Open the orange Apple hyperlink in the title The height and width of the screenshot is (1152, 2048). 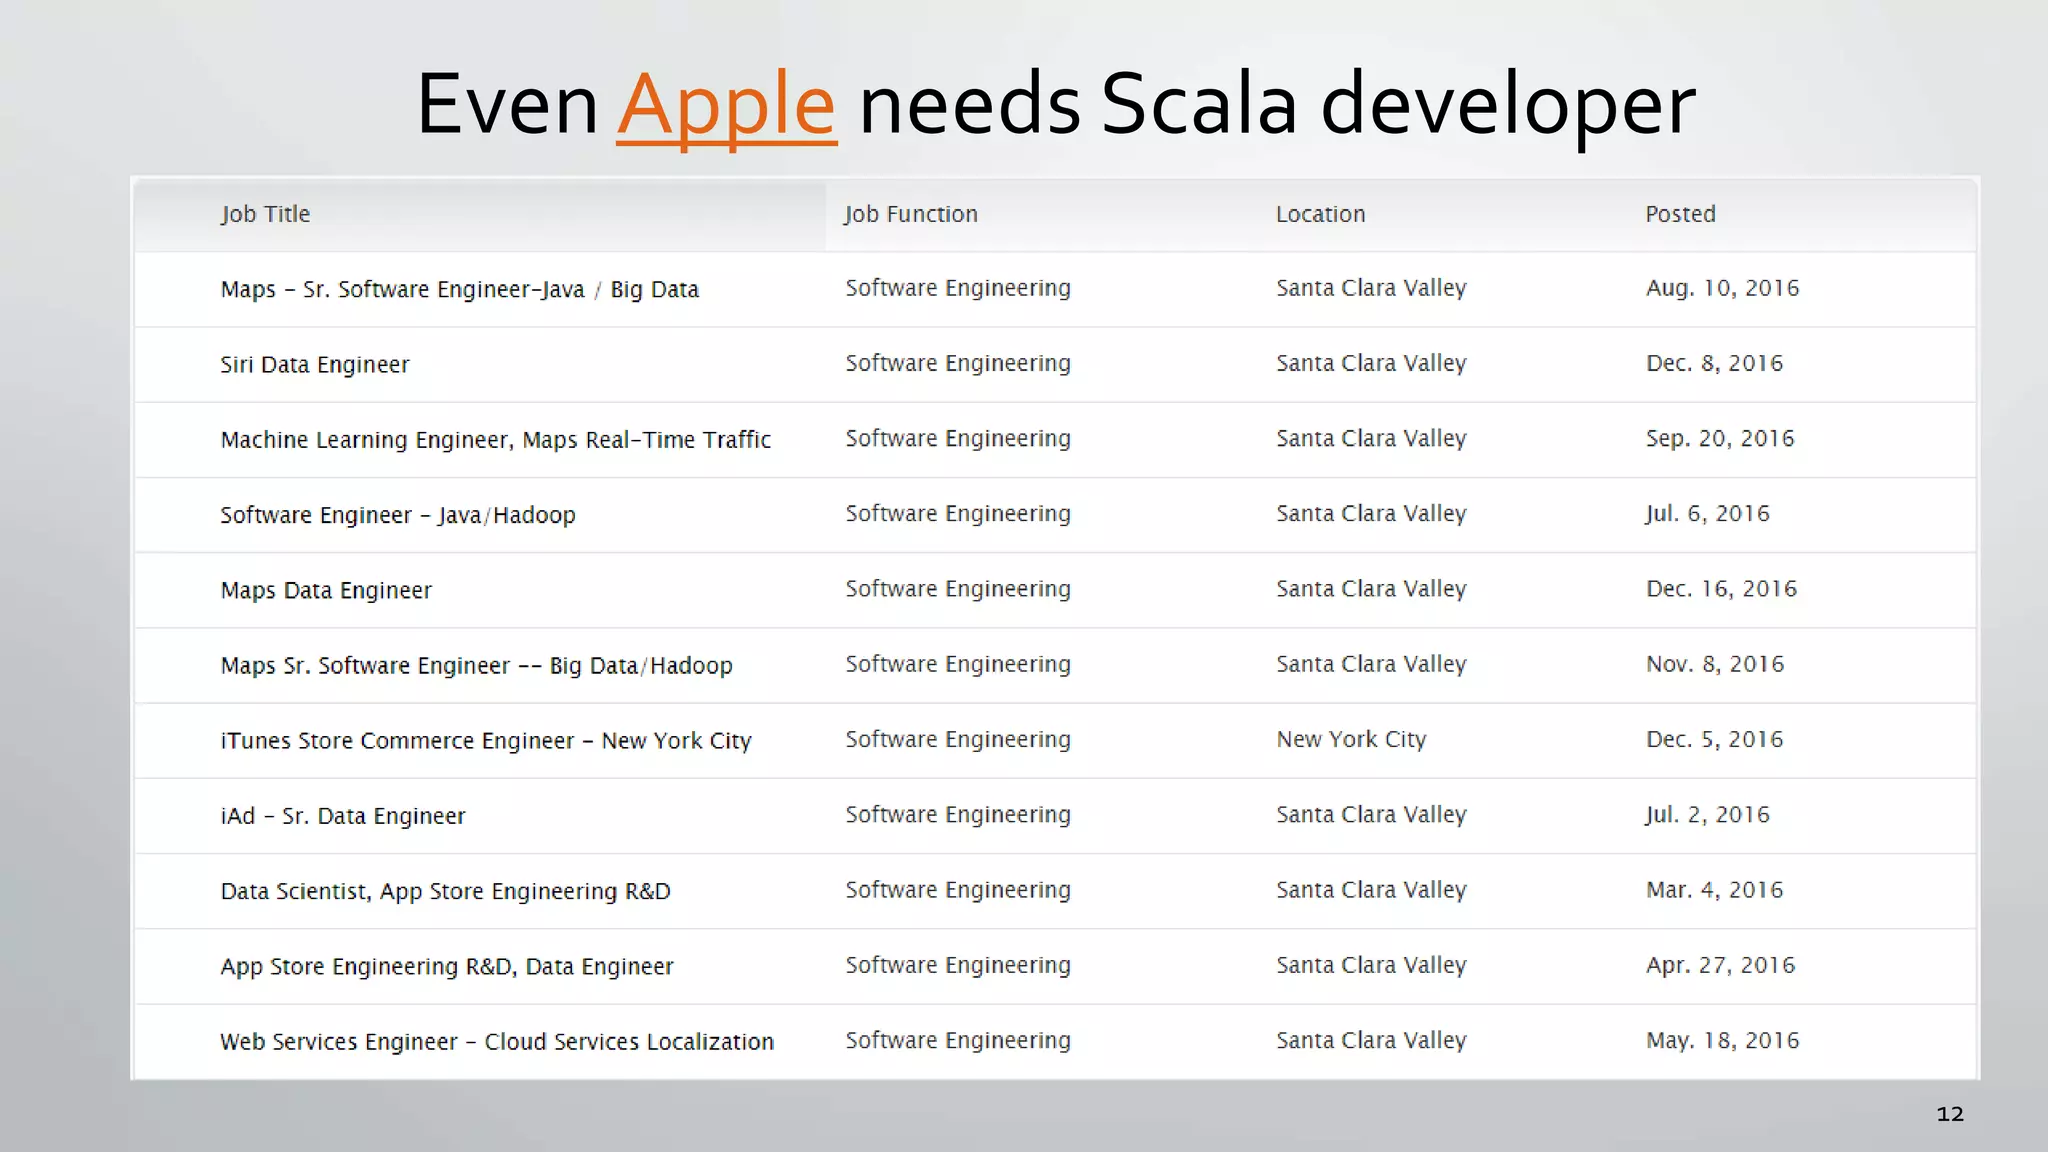[x=727, y=106]
